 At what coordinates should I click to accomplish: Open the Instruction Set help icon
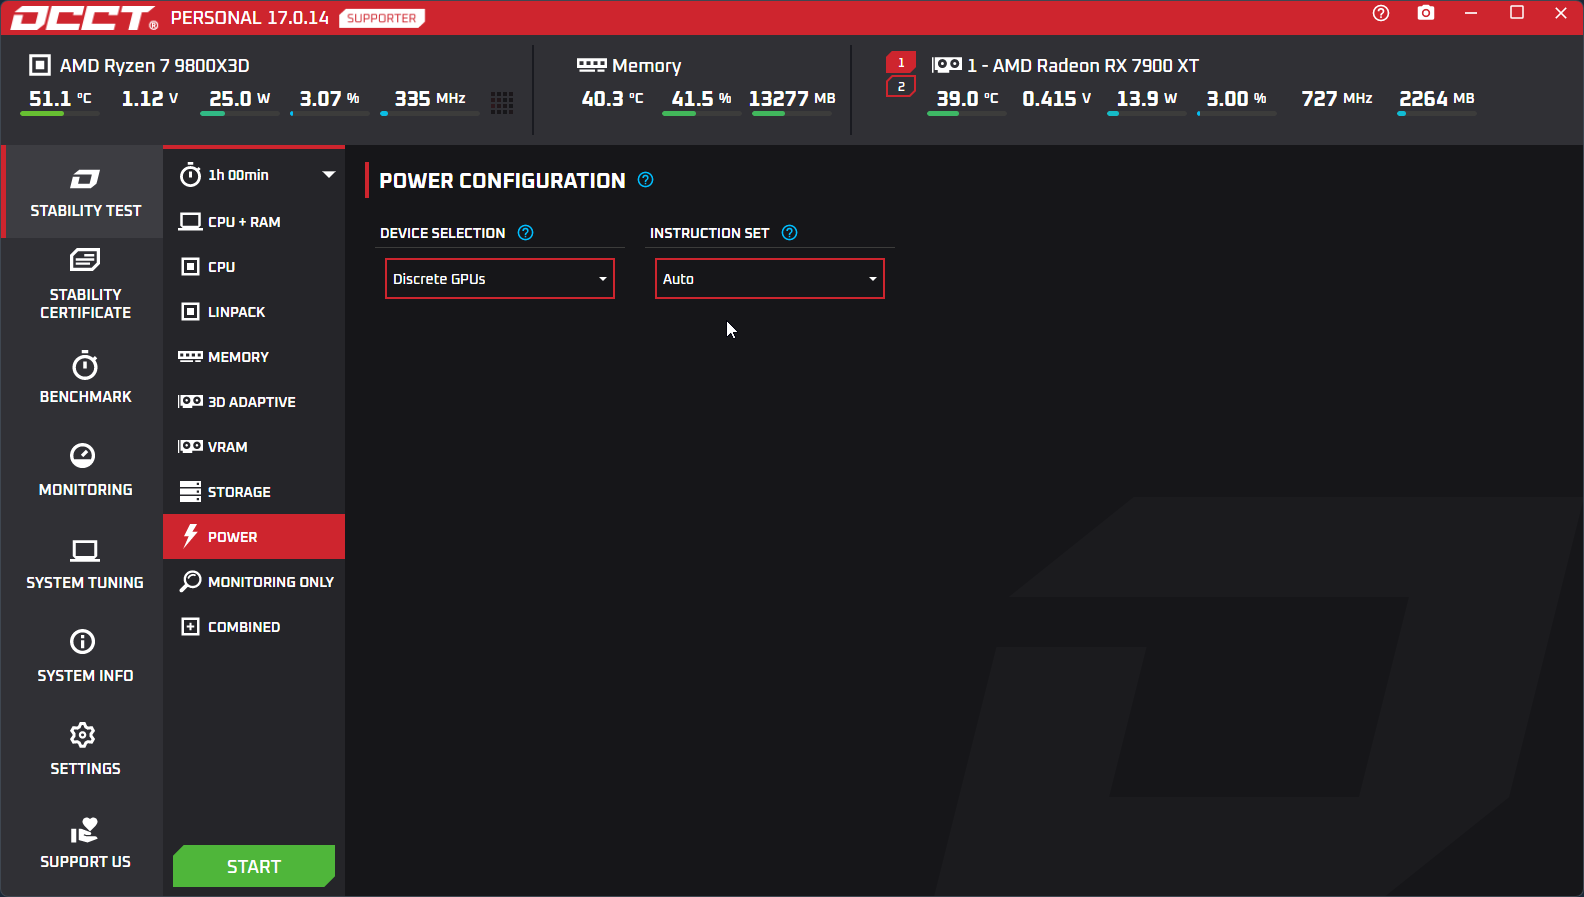click(790, 233)
